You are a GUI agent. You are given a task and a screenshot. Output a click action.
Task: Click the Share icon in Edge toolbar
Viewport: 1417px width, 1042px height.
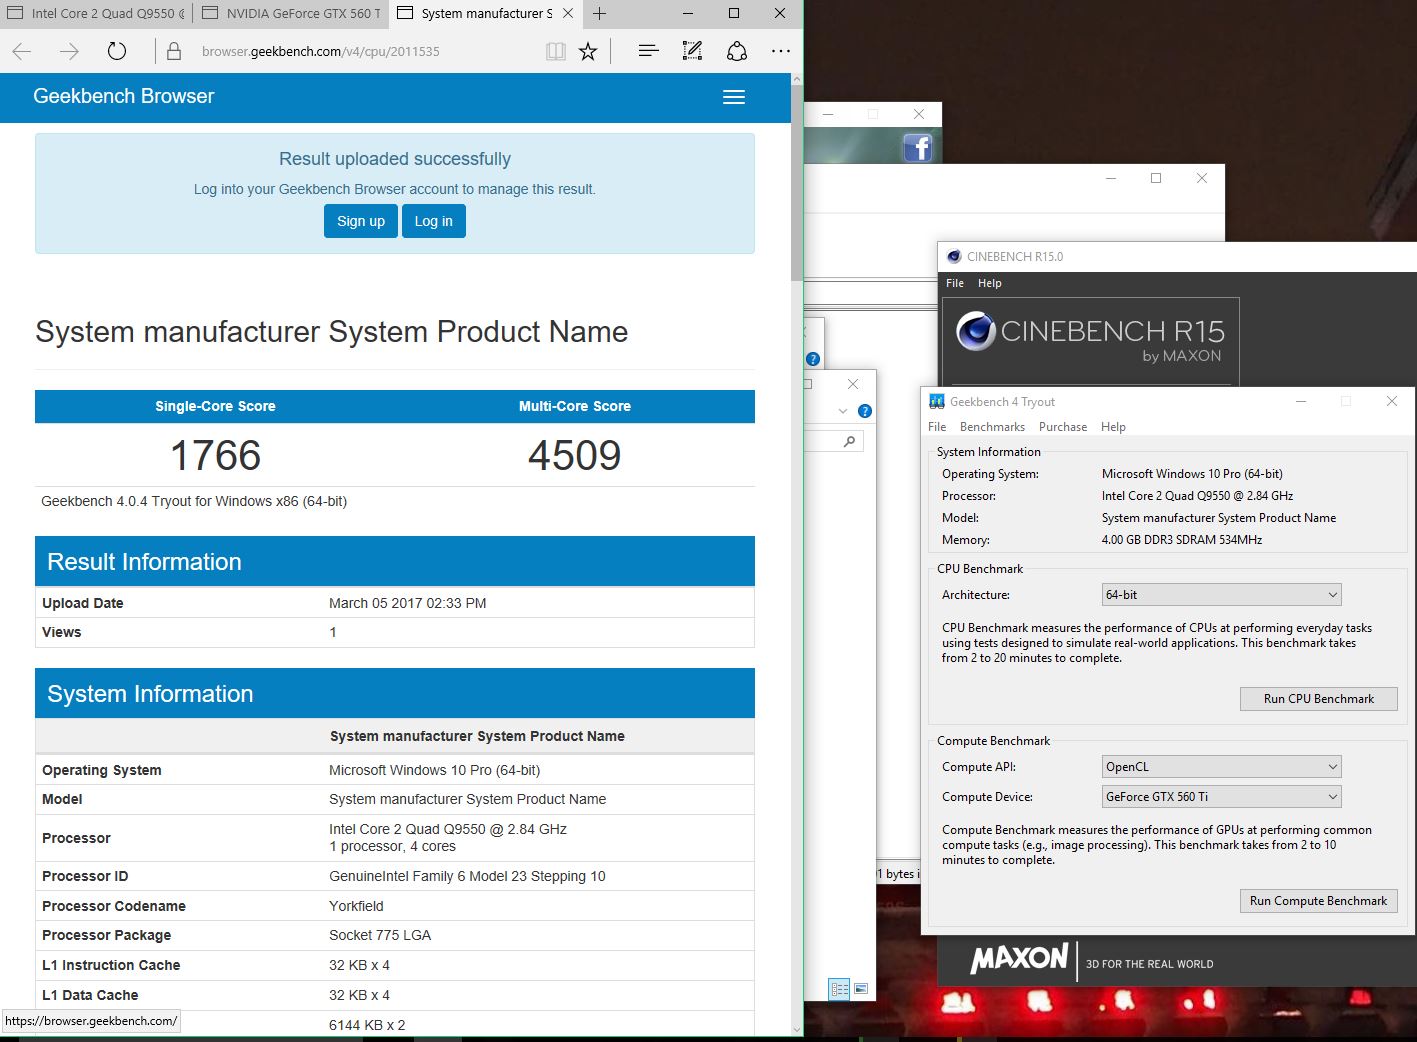pos(737,51)
